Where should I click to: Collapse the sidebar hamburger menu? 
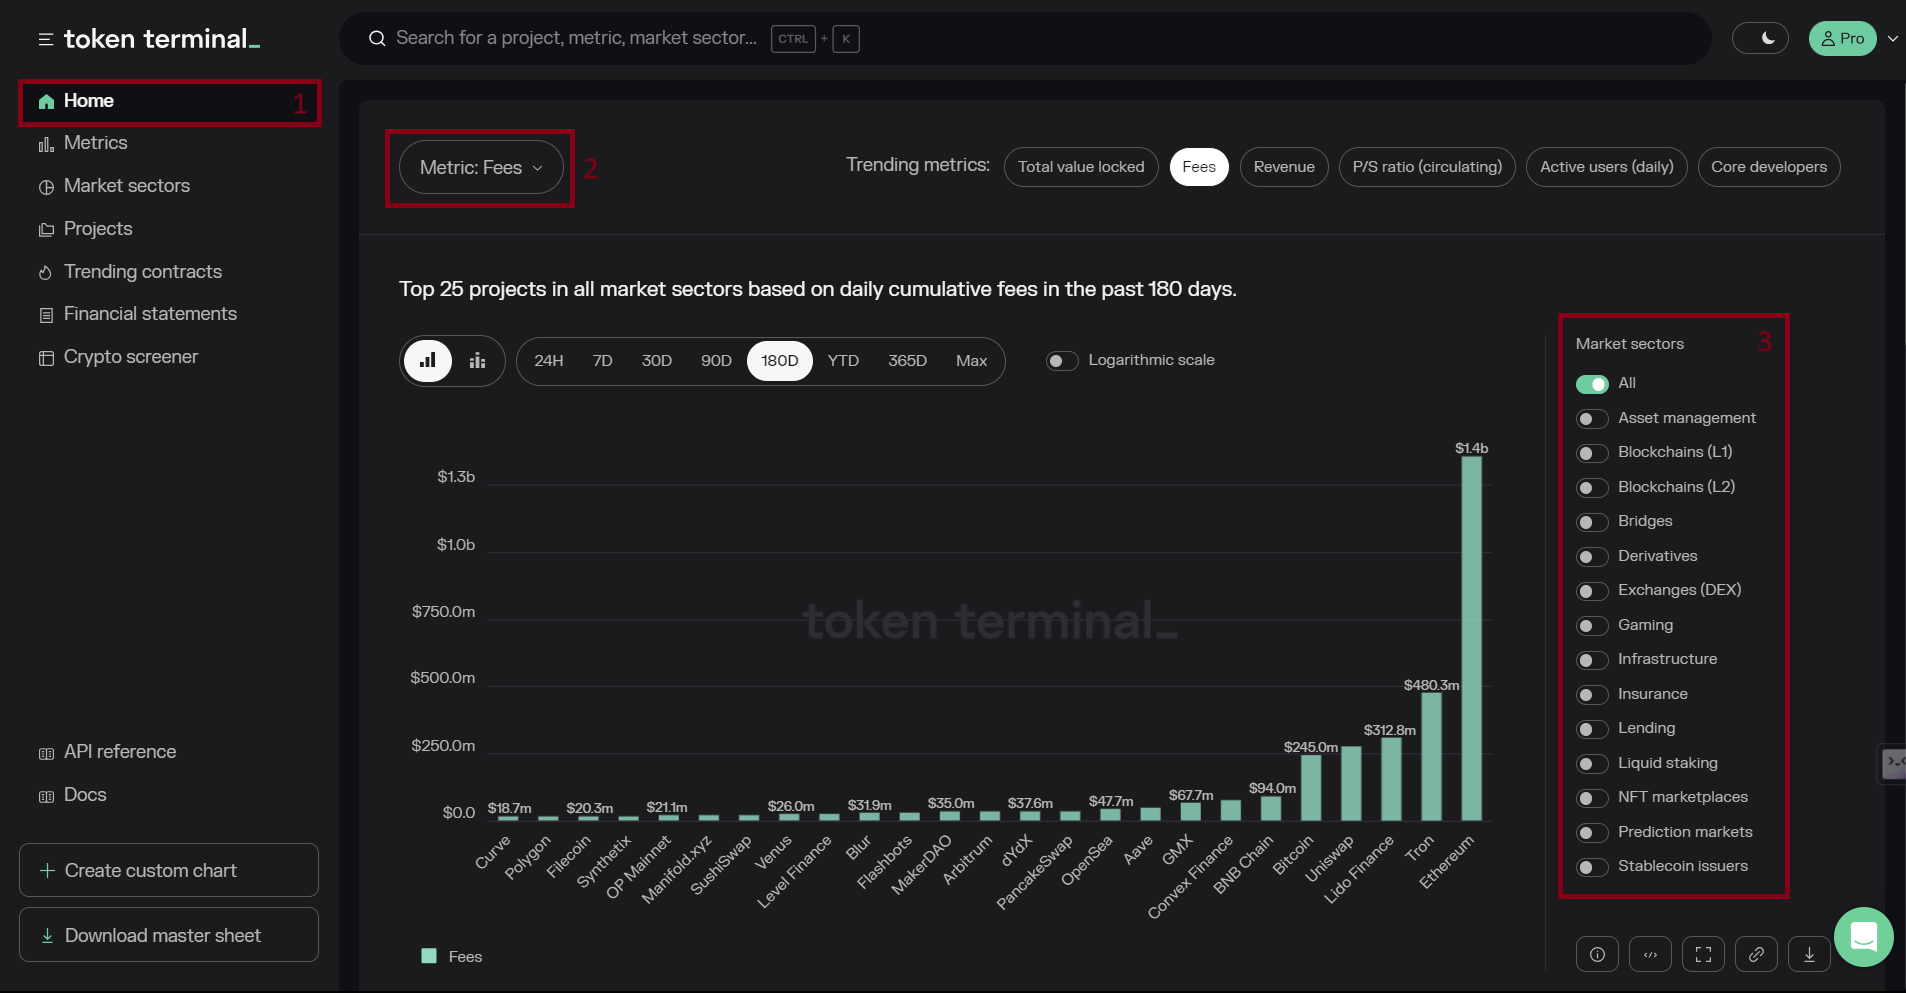pos(45,40)
